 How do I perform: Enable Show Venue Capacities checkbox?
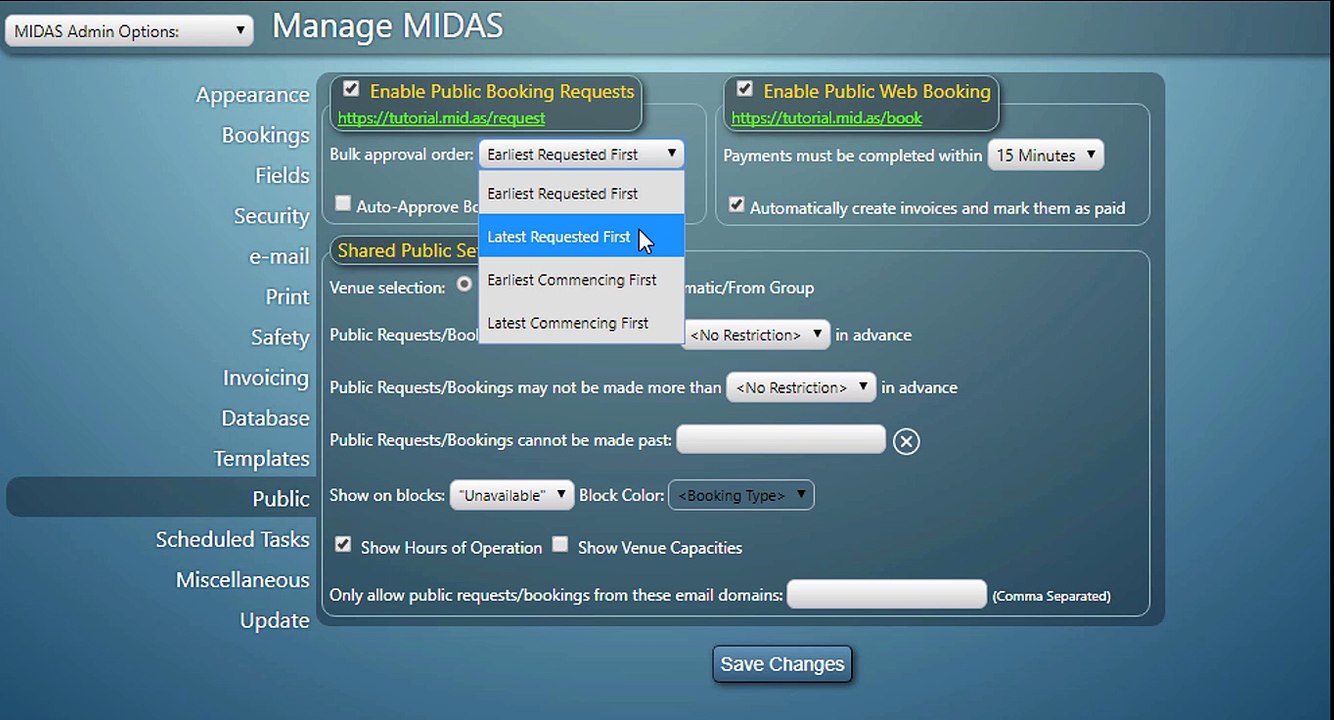(560, 545)
